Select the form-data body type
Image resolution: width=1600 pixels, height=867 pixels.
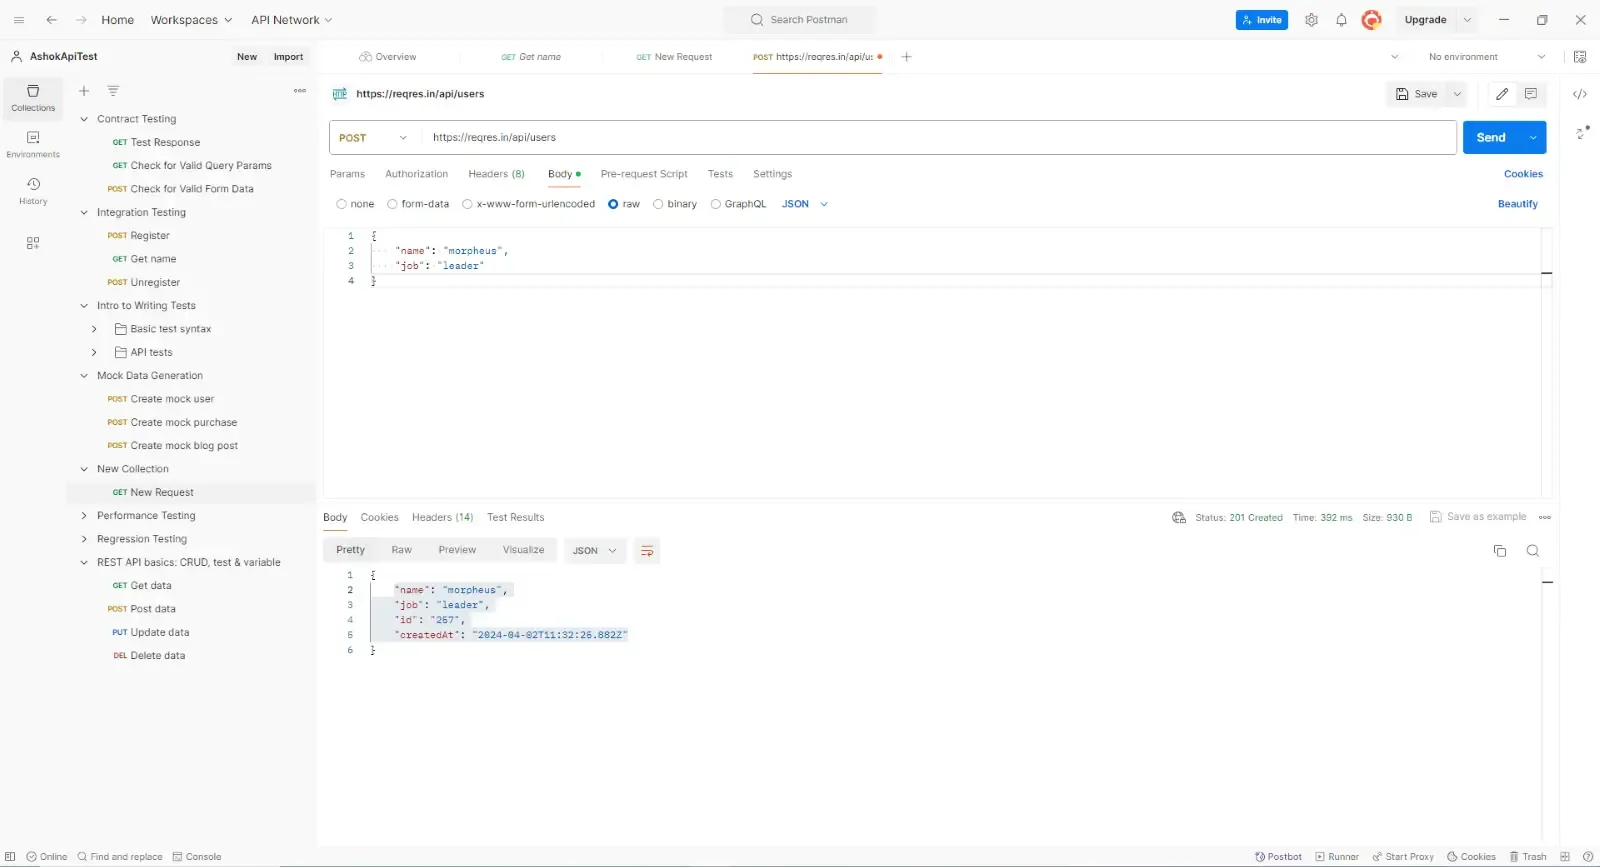pos(393,204)
